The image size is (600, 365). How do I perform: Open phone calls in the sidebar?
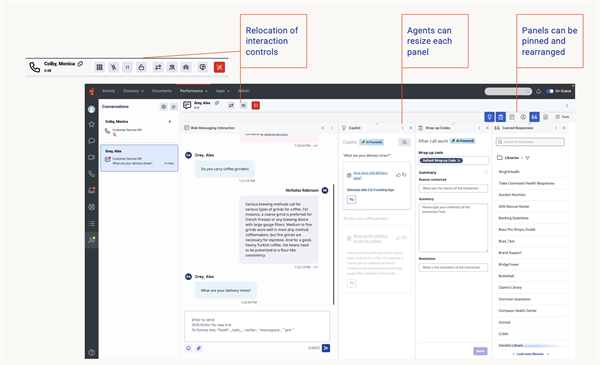(91, 174)
